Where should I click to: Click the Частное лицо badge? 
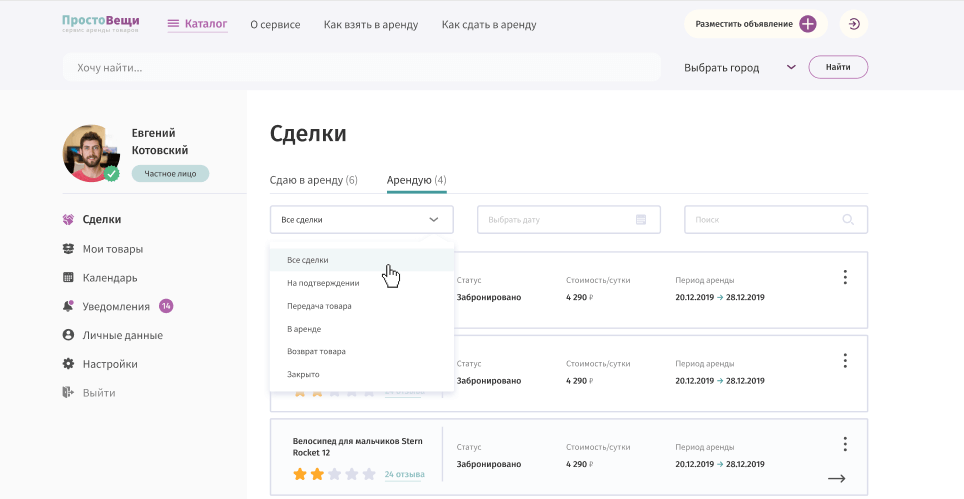click(170, 174)
